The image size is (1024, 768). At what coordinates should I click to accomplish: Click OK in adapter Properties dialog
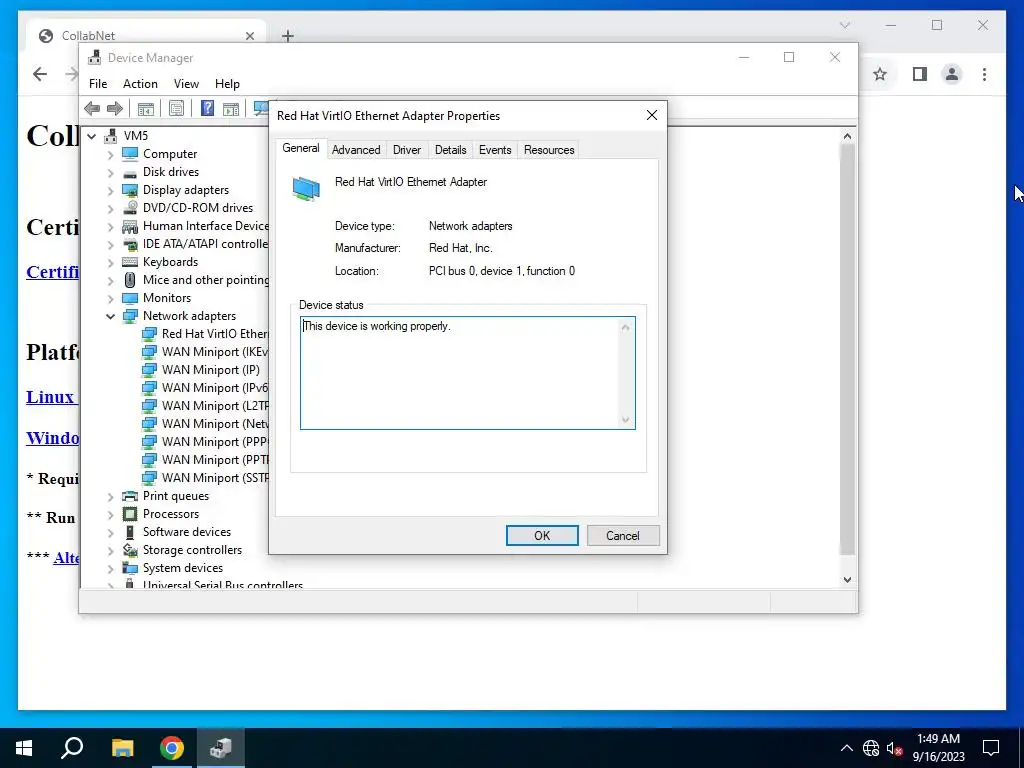(542, 536)
